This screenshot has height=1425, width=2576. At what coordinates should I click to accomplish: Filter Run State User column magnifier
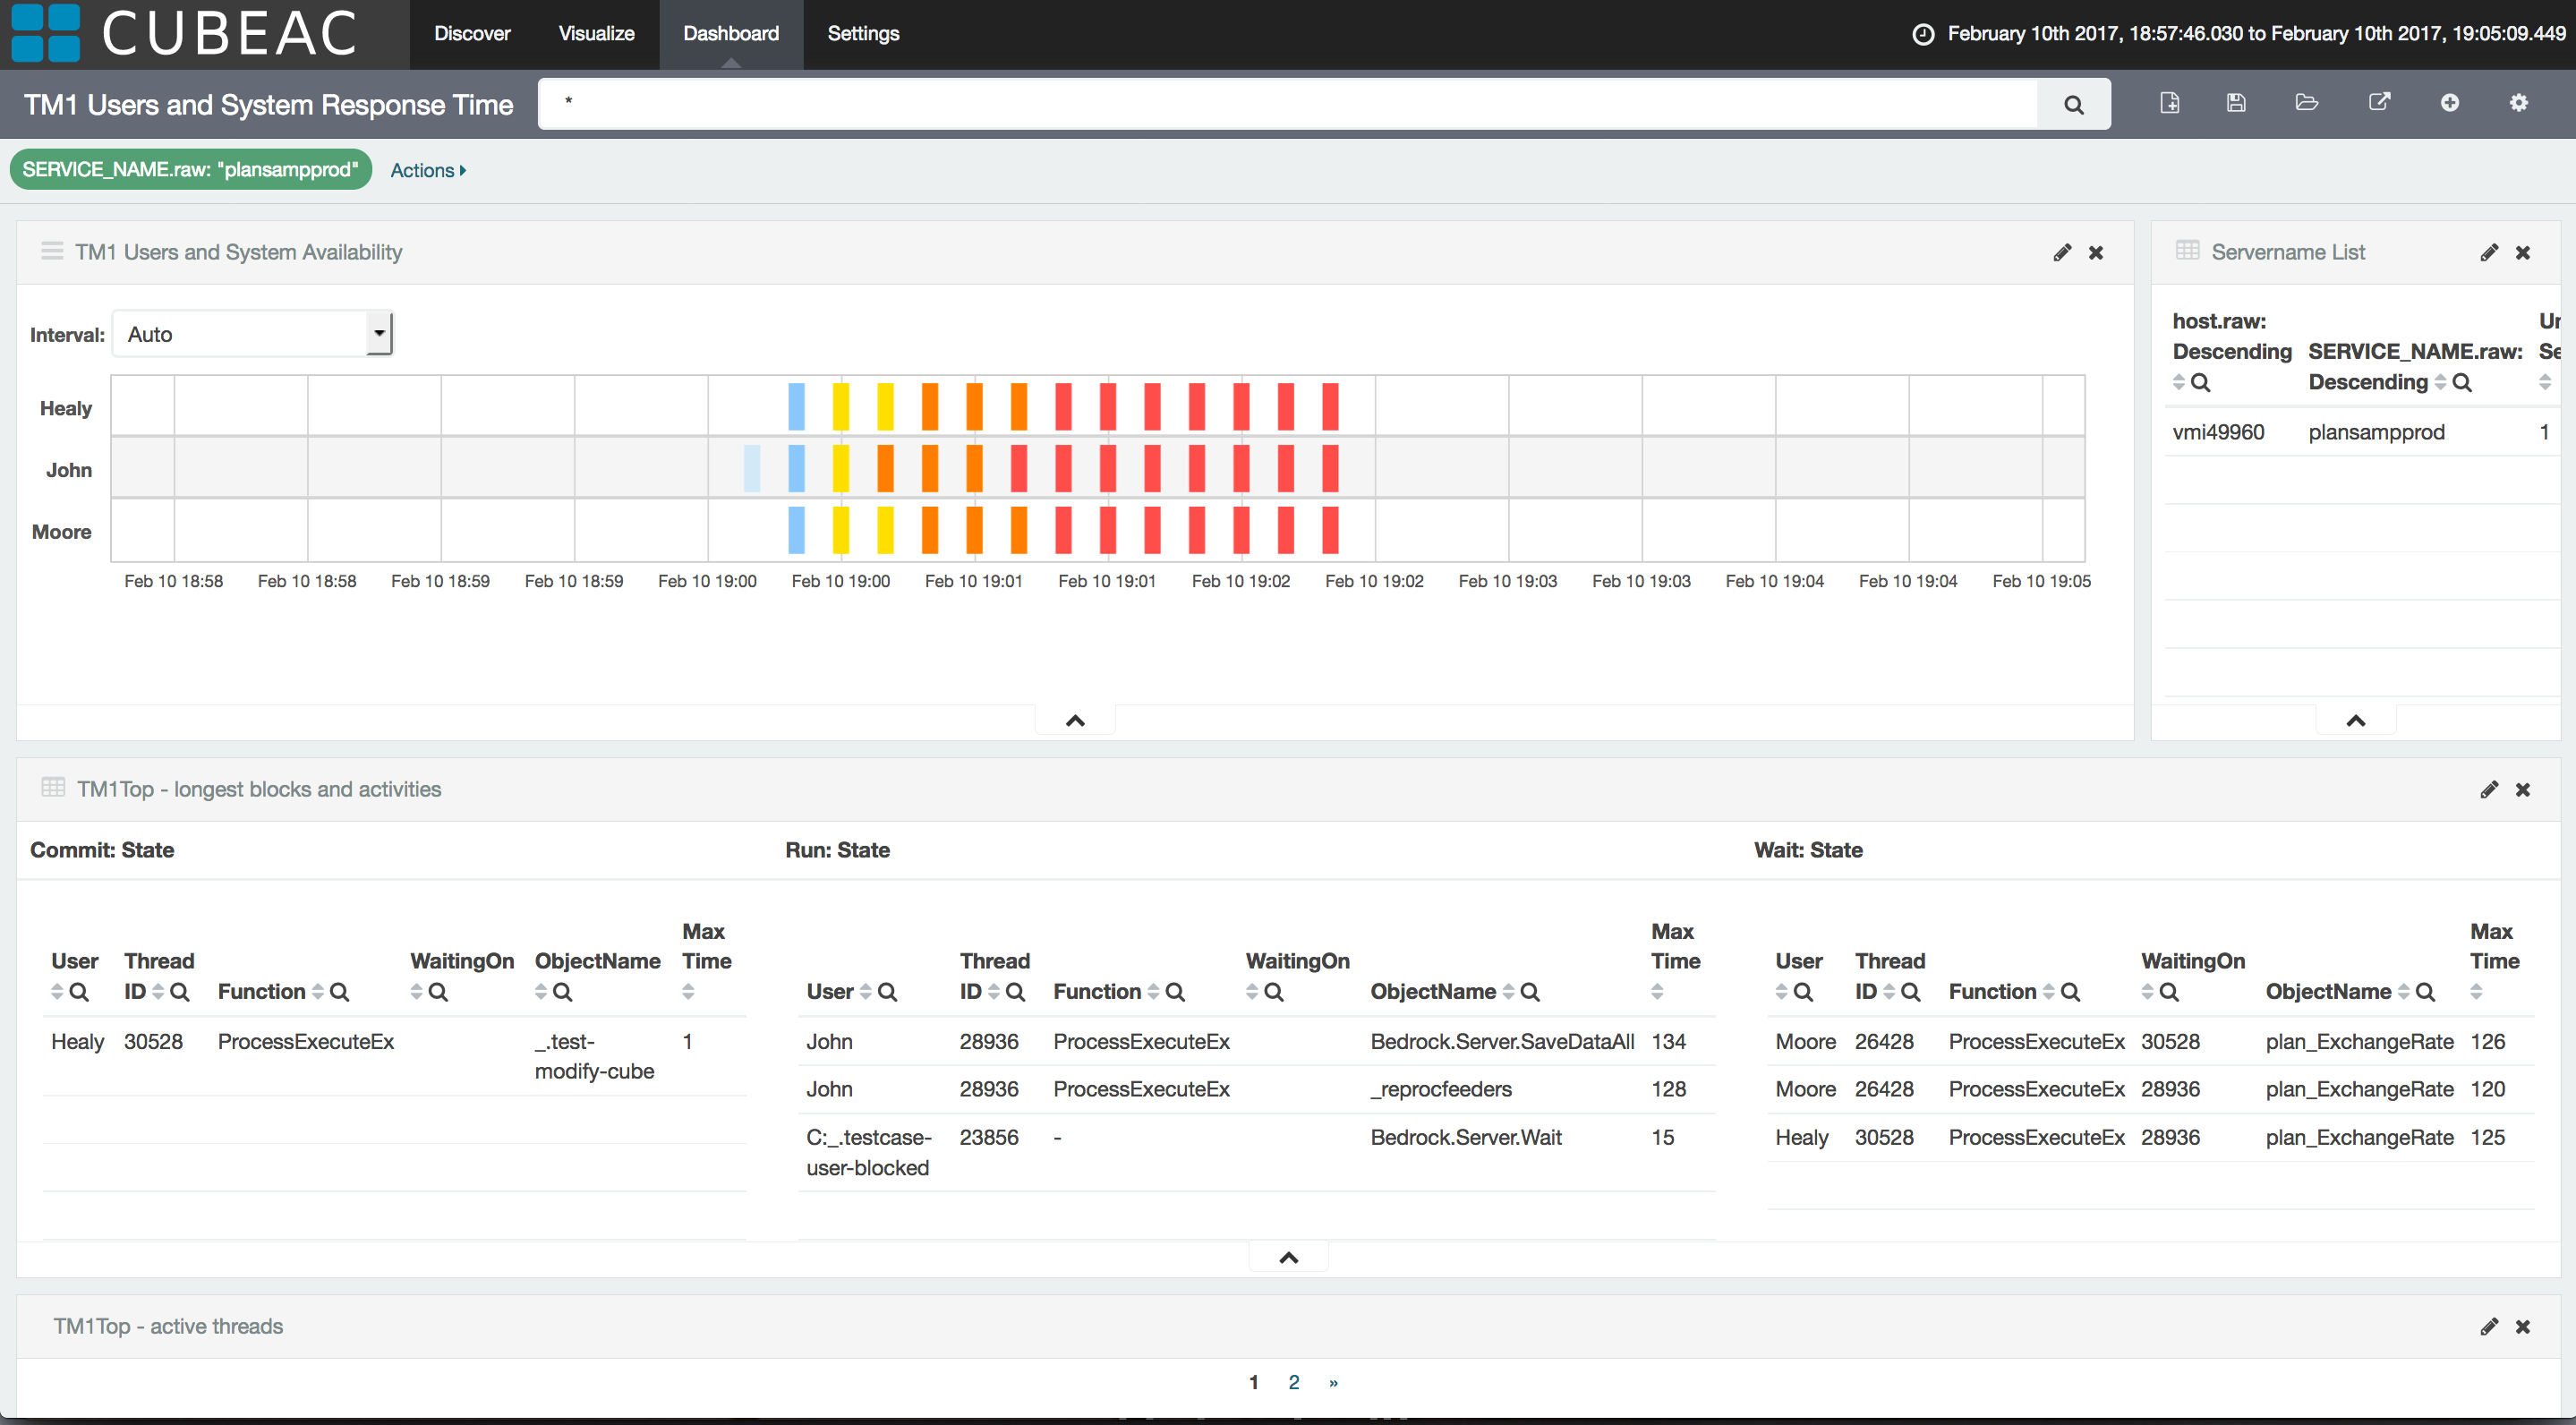(x=887, y=992)
